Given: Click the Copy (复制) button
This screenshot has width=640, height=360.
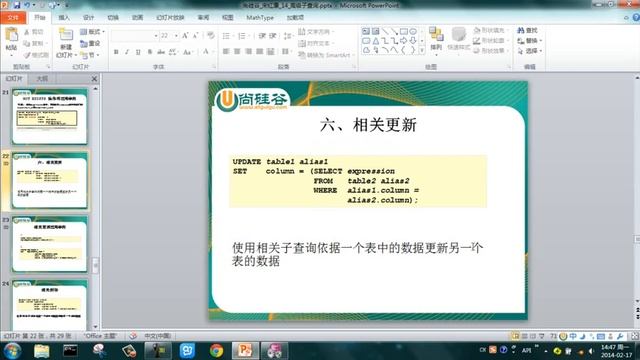Looking at the screenshot, I should tap(34, 43).
